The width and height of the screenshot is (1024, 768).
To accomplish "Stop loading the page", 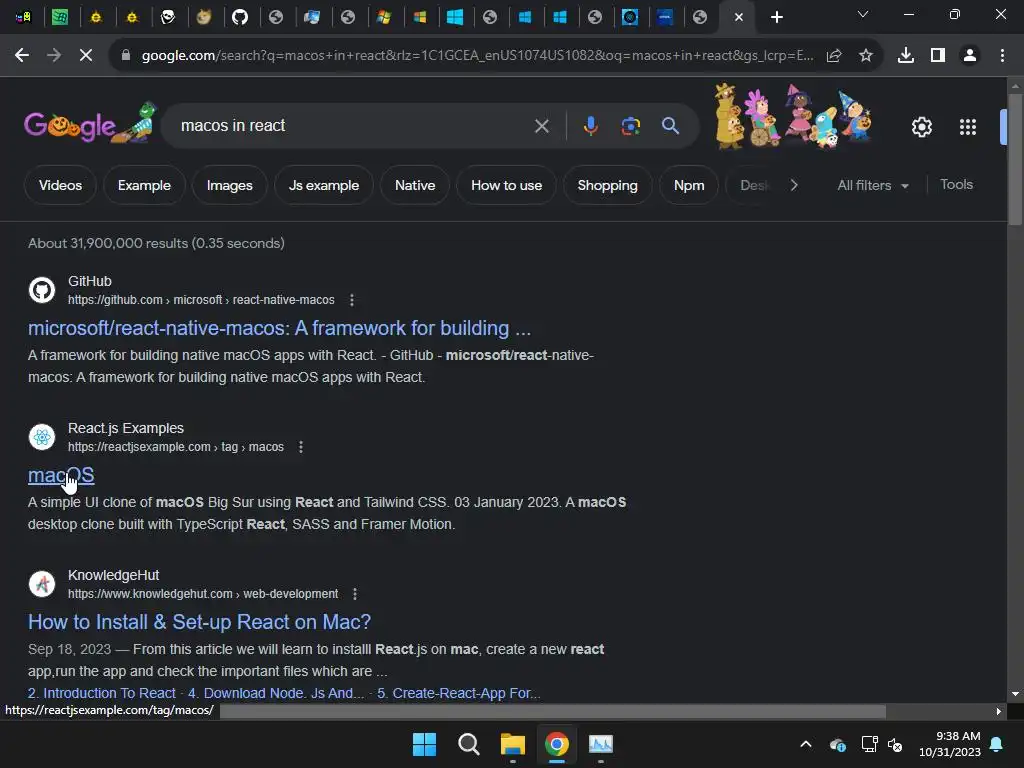I will coord(86,56).
